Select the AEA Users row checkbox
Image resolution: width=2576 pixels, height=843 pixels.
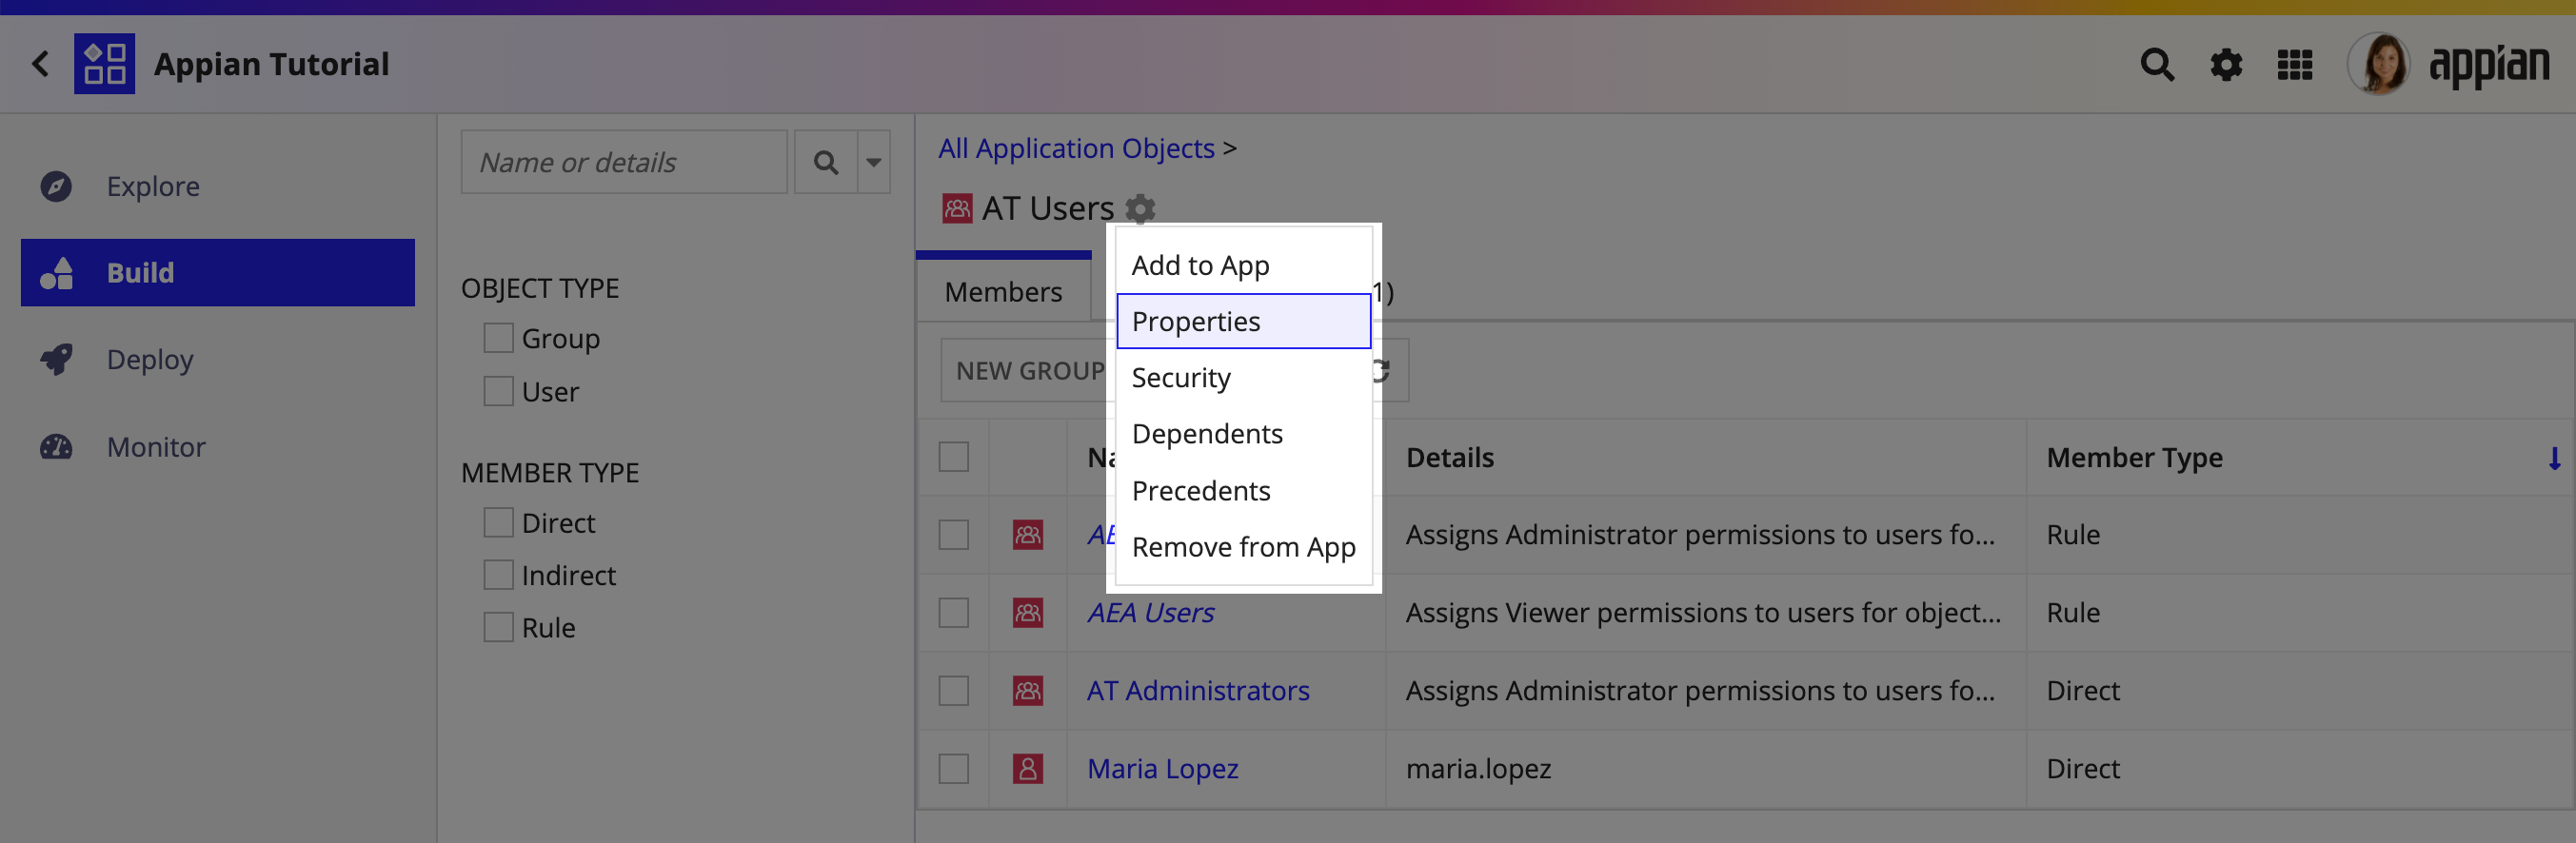tap(954, 612)
